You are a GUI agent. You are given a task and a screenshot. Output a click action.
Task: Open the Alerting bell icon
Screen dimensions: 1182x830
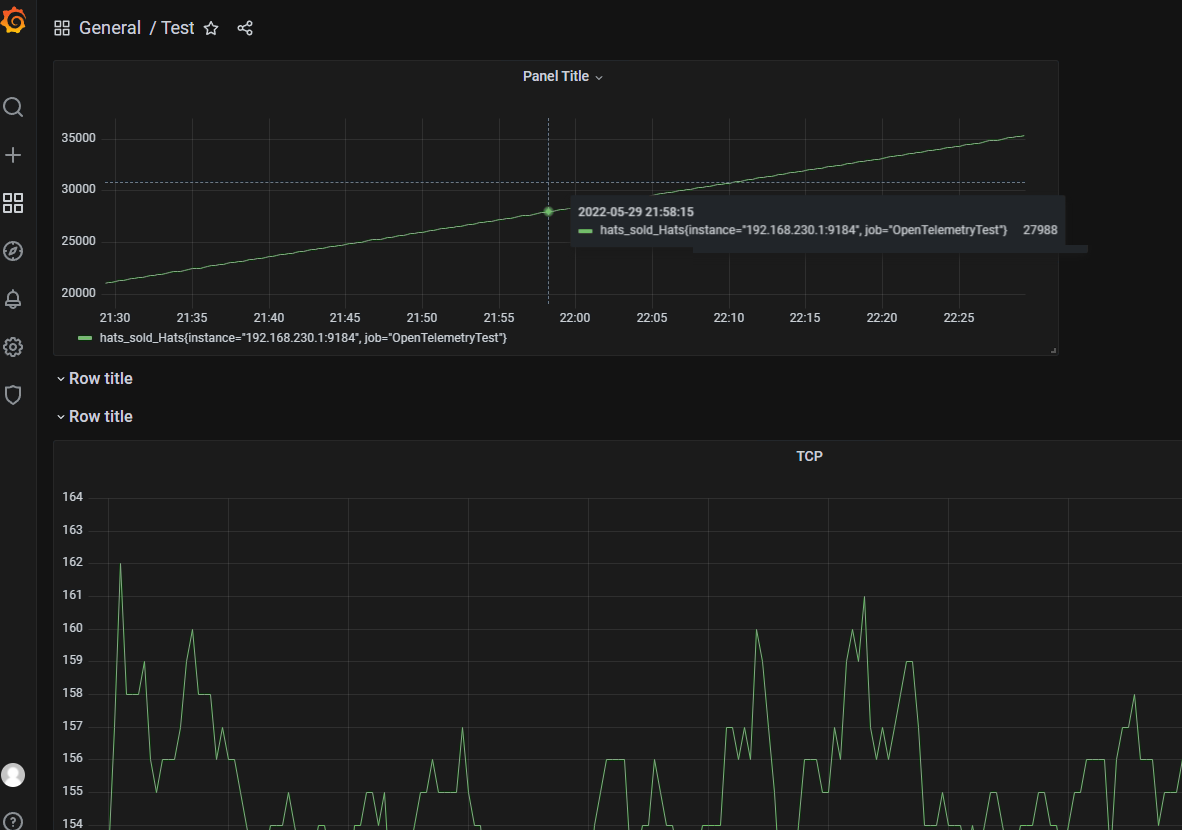(13, 299)
